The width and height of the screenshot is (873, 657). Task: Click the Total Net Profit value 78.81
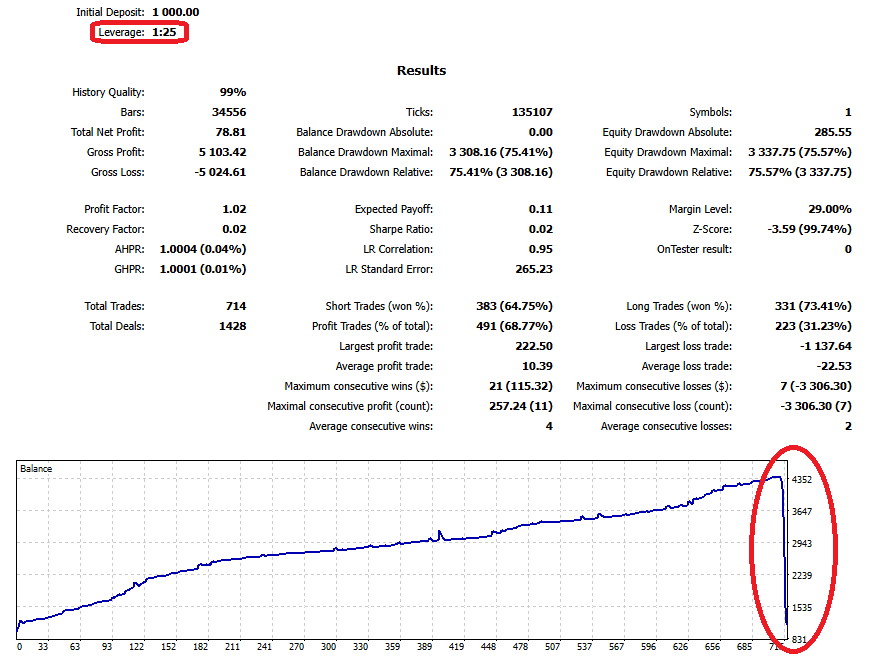(230, 132)
